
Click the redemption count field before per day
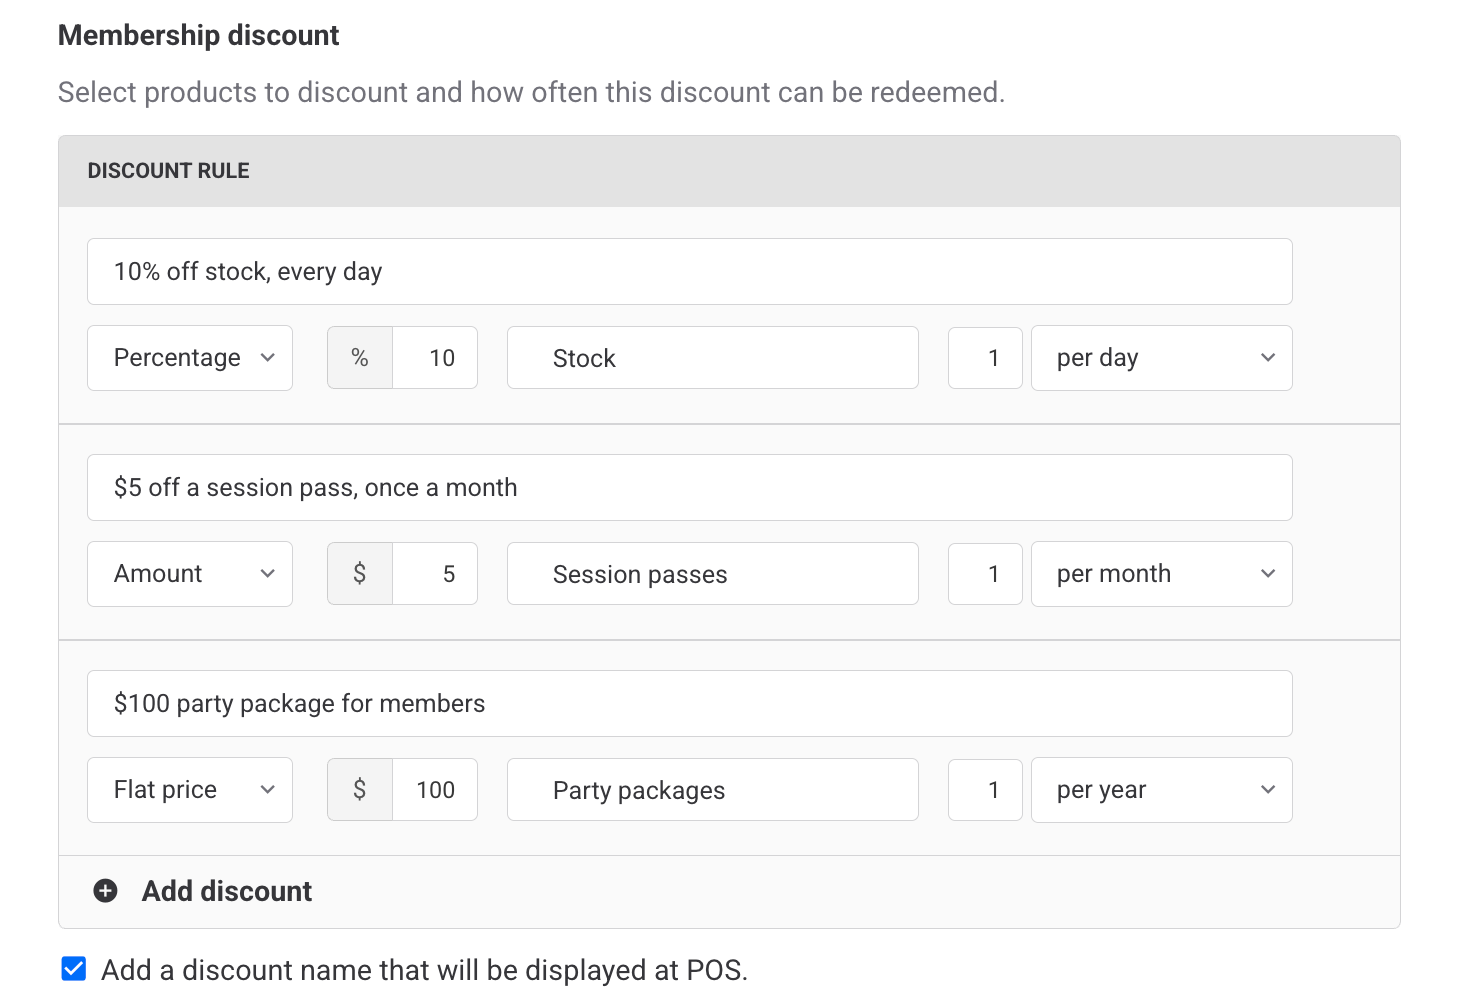point(985,358)
